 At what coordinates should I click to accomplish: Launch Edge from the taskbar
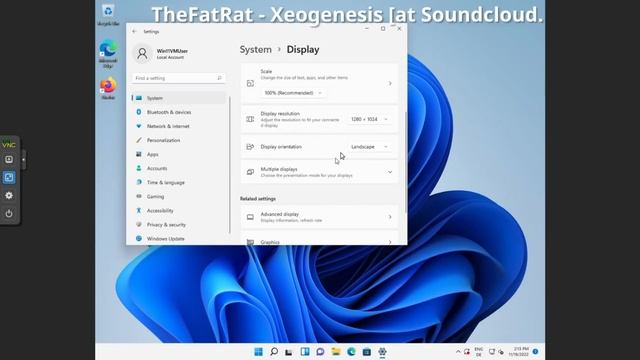click(x=351, y=351)
